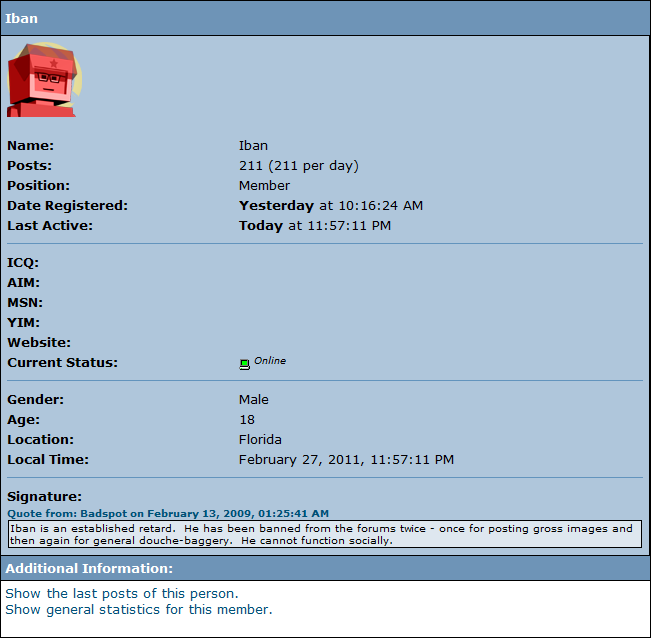Screen dimensions: 651x638
Task: Open 'Show the last posts of this person'
Action: (x=122, y=594)
